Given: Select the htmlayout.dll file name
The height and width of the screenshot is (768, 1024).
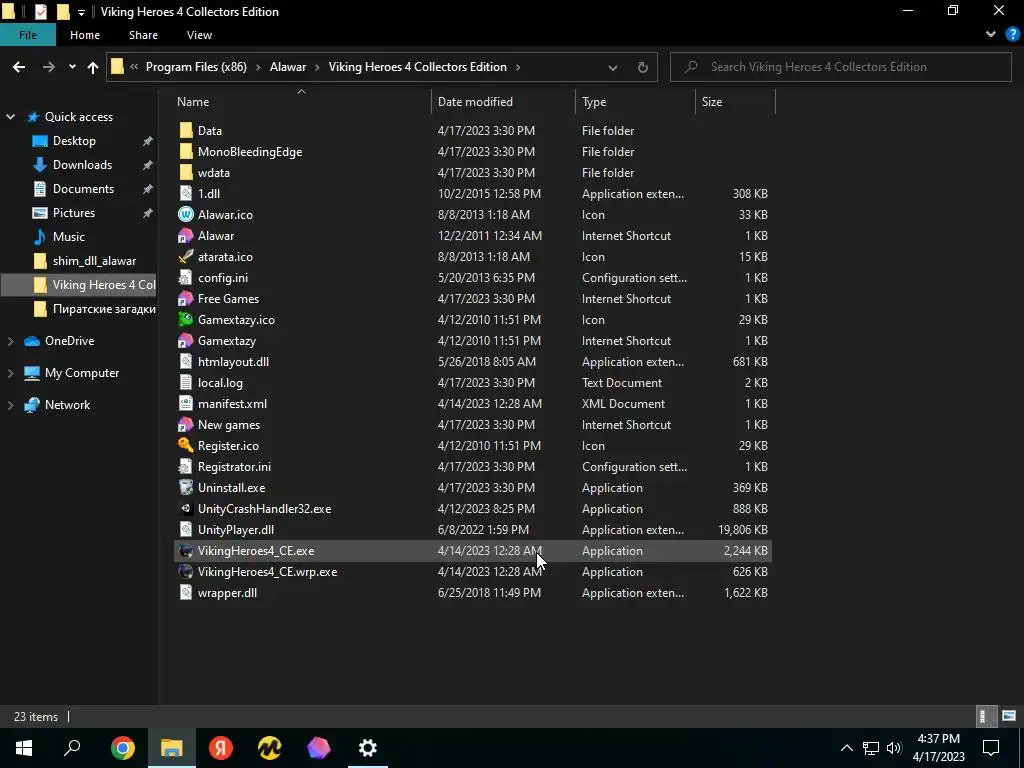Looking at the screenshot, I should (x=233, y=362).
